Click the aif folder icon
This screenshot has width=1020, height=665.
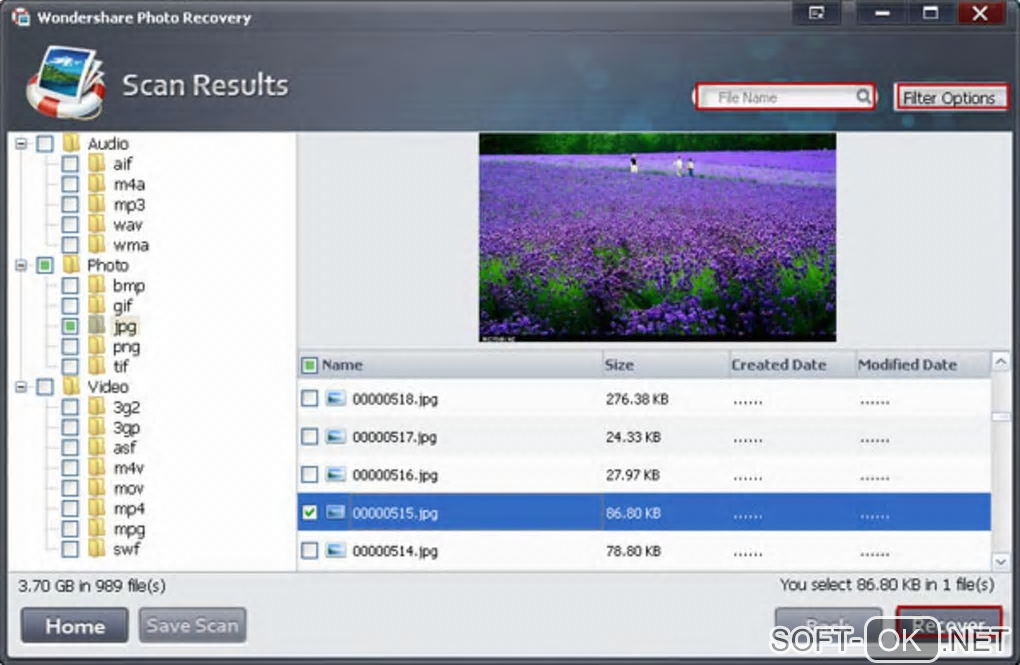(96, 163)
